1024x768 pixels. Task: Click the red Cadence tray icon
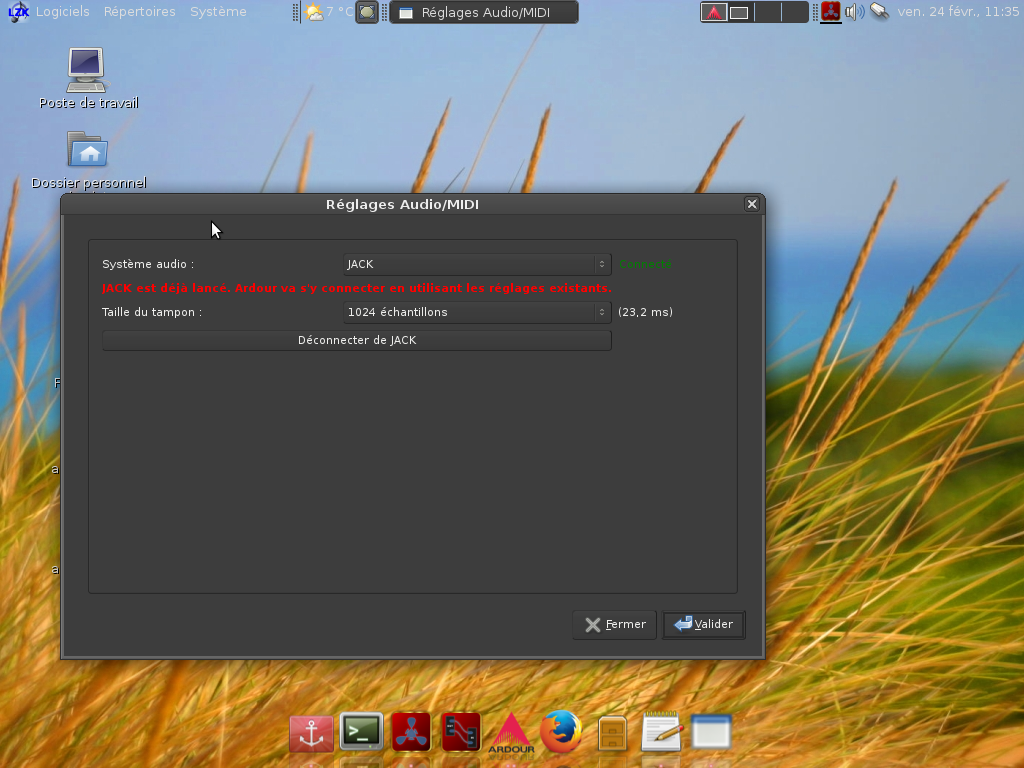(831, 12)
